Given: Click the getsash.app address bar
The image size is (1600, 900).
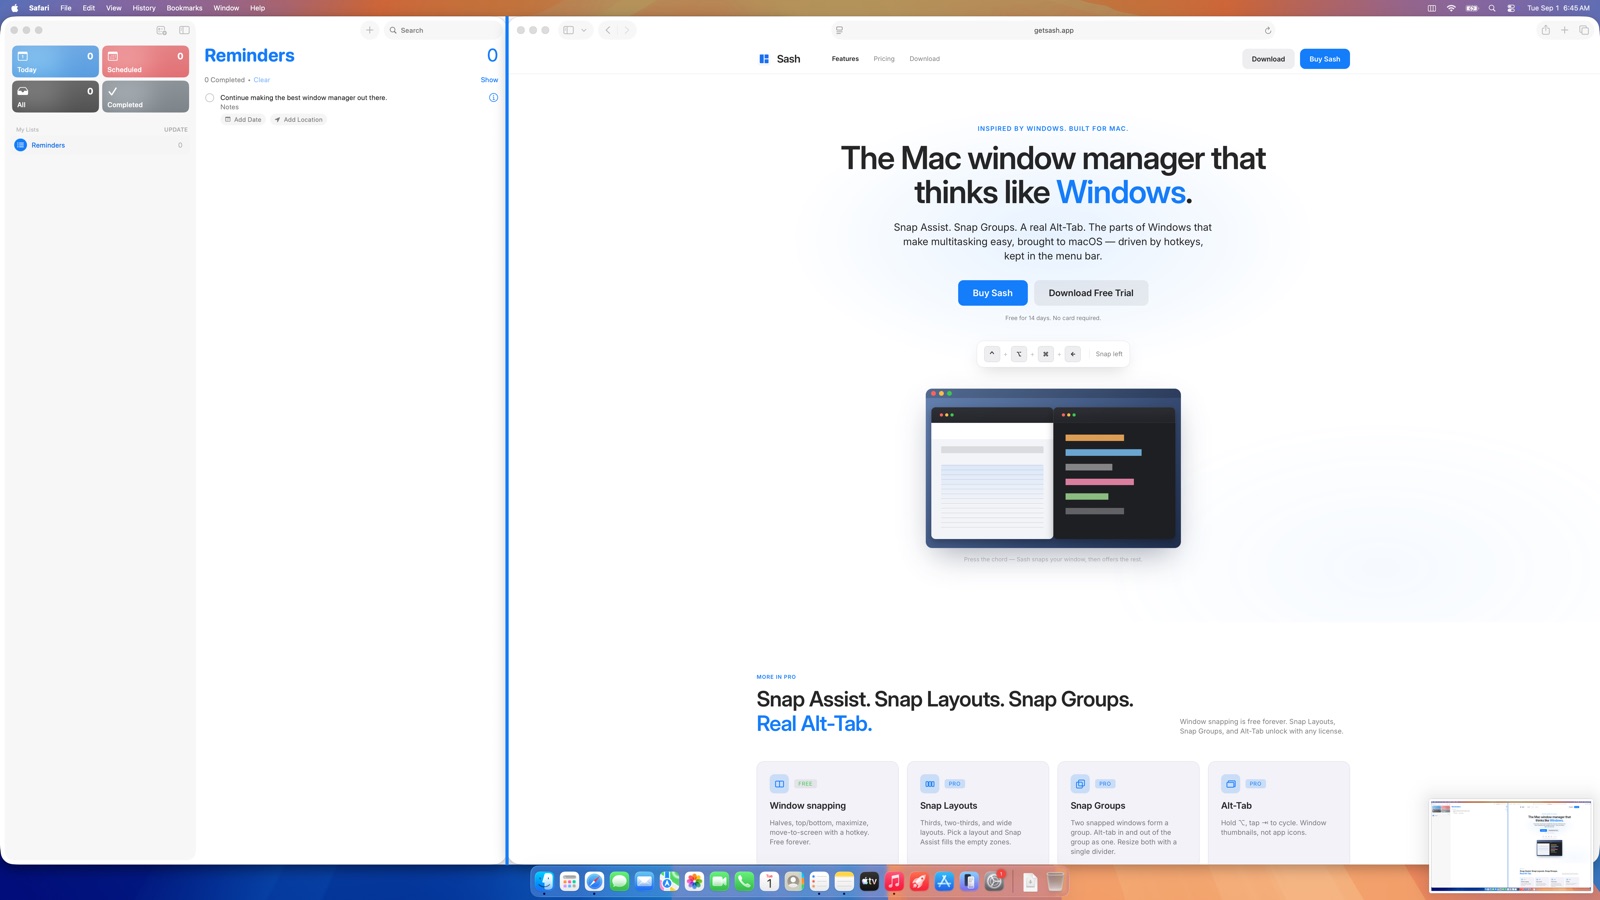Looking at the screenshot, I should coord(1053,30).
